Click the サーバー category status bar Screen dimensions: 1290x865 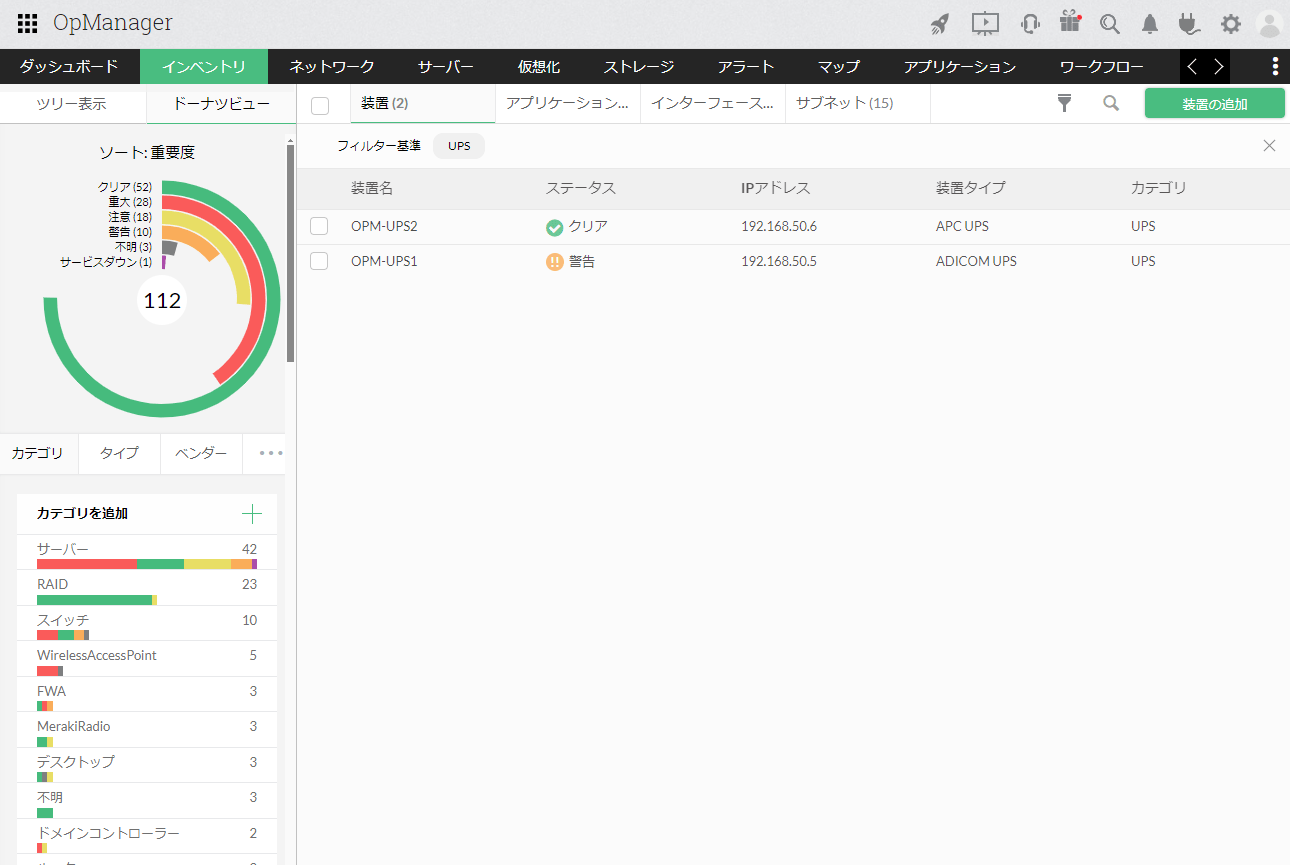tap(147, 564)
